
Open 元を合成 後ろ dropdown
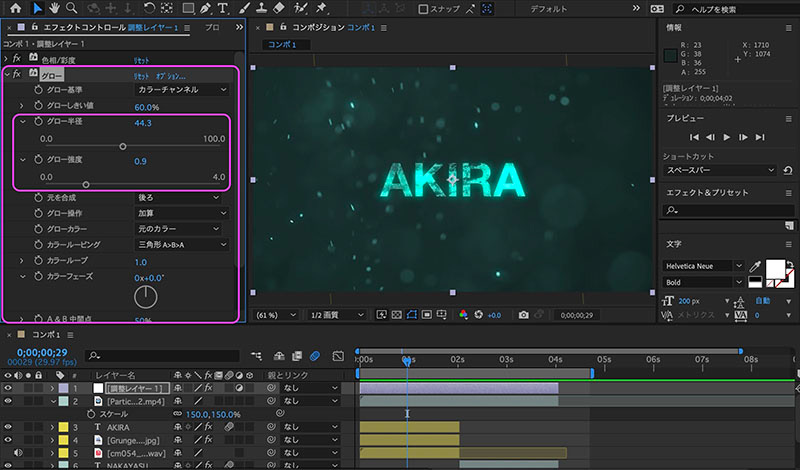tap(178, 197)
